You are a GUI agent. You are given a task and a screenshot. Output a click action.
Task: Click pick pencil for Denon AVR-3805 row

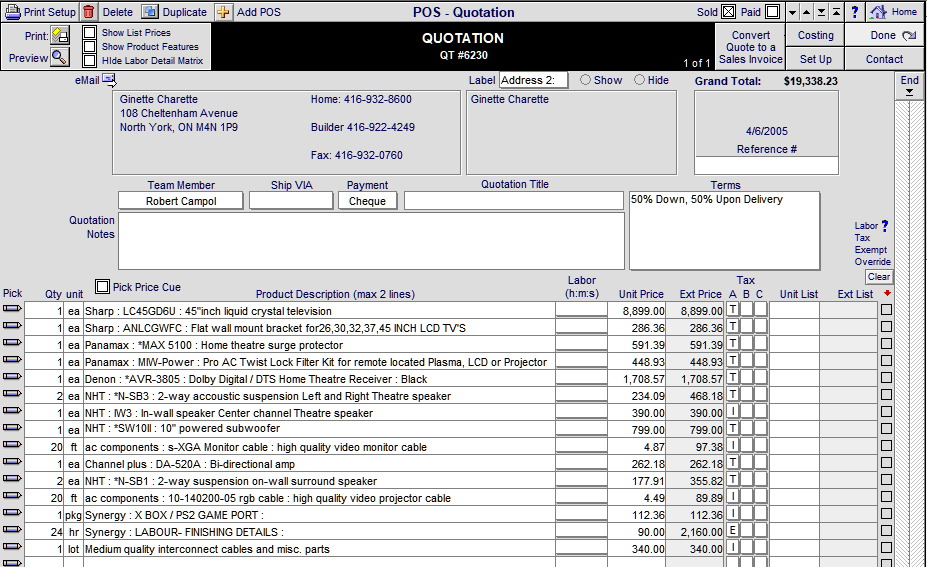pos(12,376)
